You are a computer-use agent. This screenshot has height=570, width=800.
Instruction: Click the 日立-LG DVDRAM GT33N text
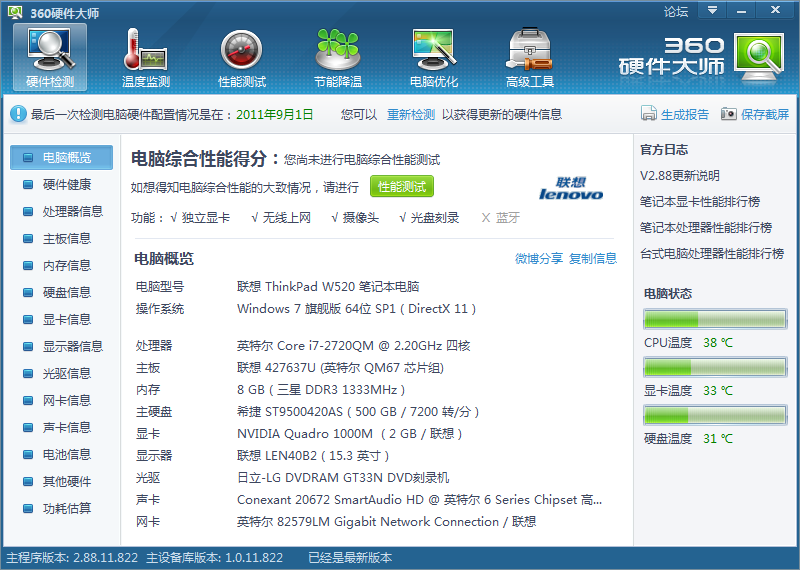(343, 478)
